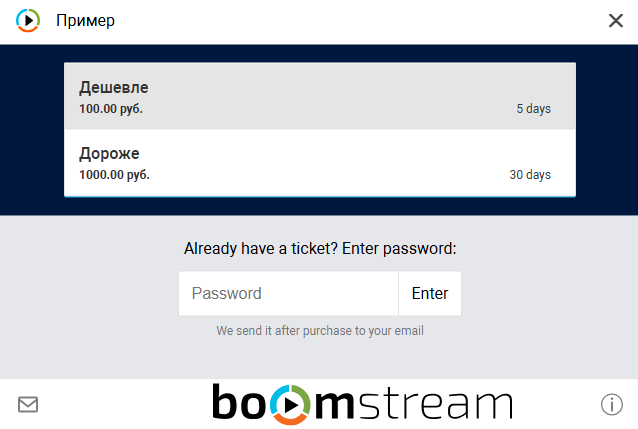Click the Enter button next to Password
Image resolution: width=638 pixels, height=429 pixels.
[x=430, y=293]
